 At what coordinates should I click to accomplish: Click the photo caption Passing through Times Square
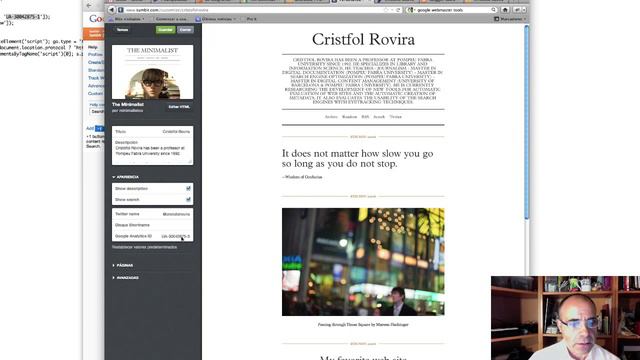tap(363, 324)
